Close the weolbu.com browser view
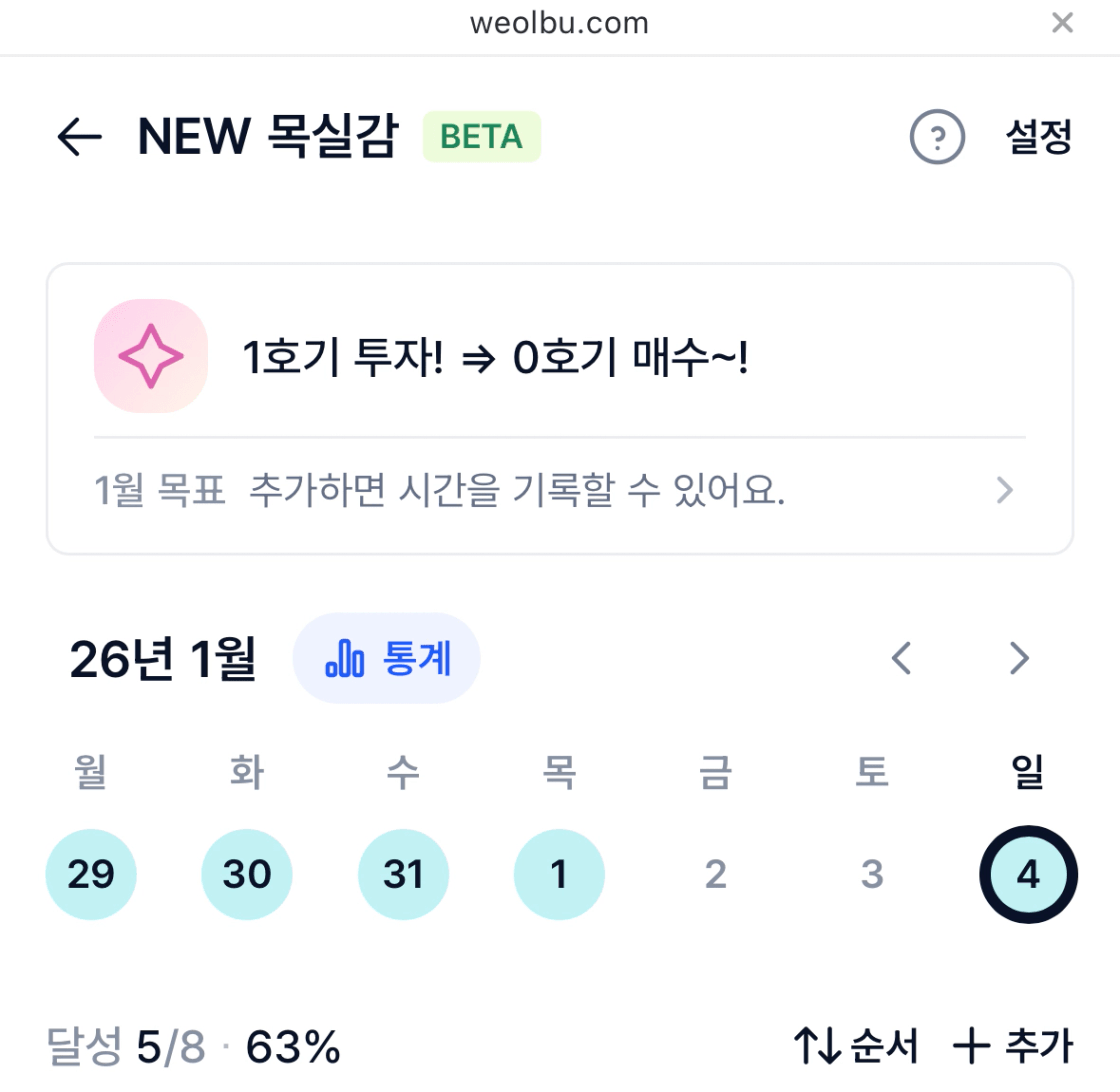Image resolution: width=1120 pixels, height=1092 pixels. tap(1062, 23)
